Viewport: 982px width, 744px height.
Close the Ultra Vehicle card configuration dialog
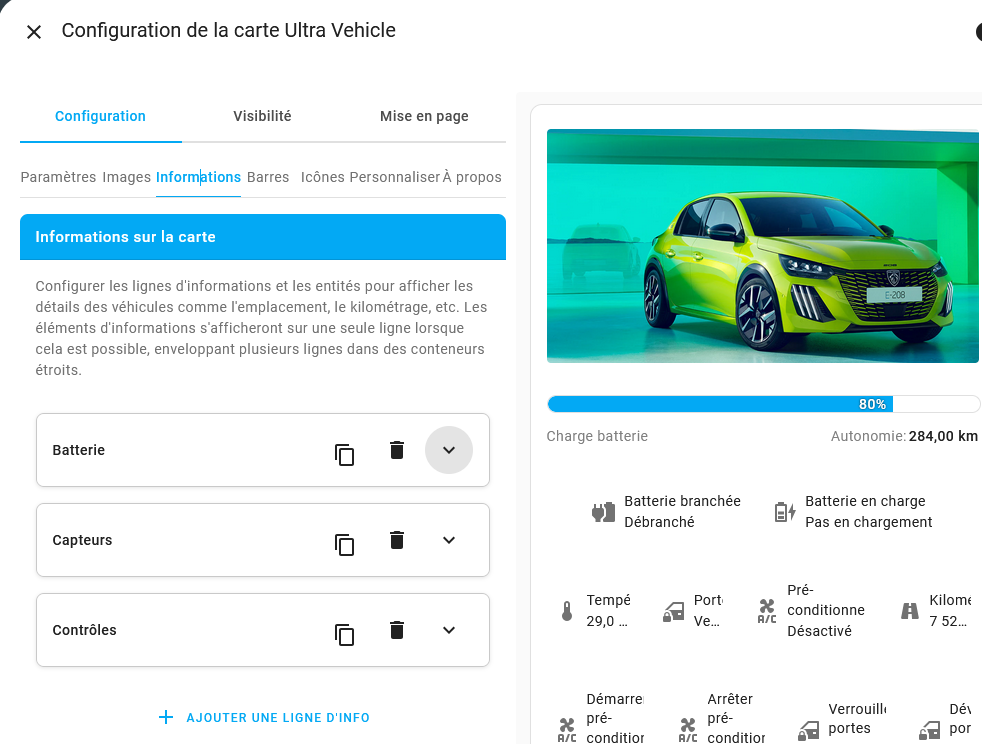click(34, 31)
